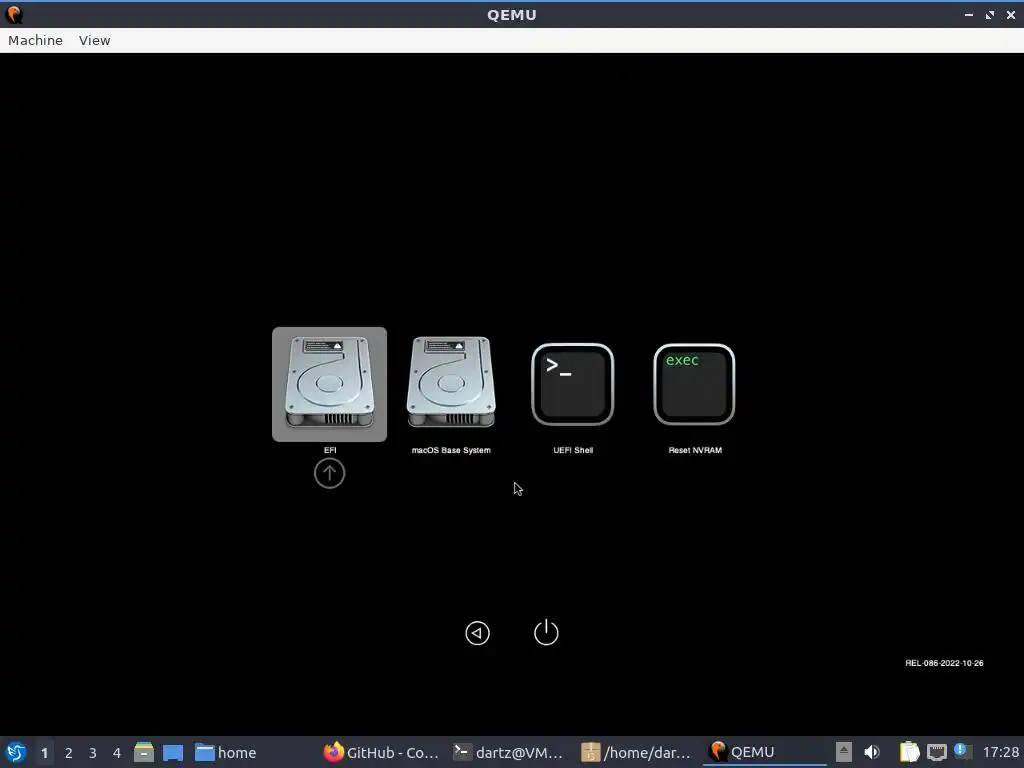Screen dimensions: 1024x768
Task: Open the Machine menu
Action: pyautogui.click(x=35, y=40)
